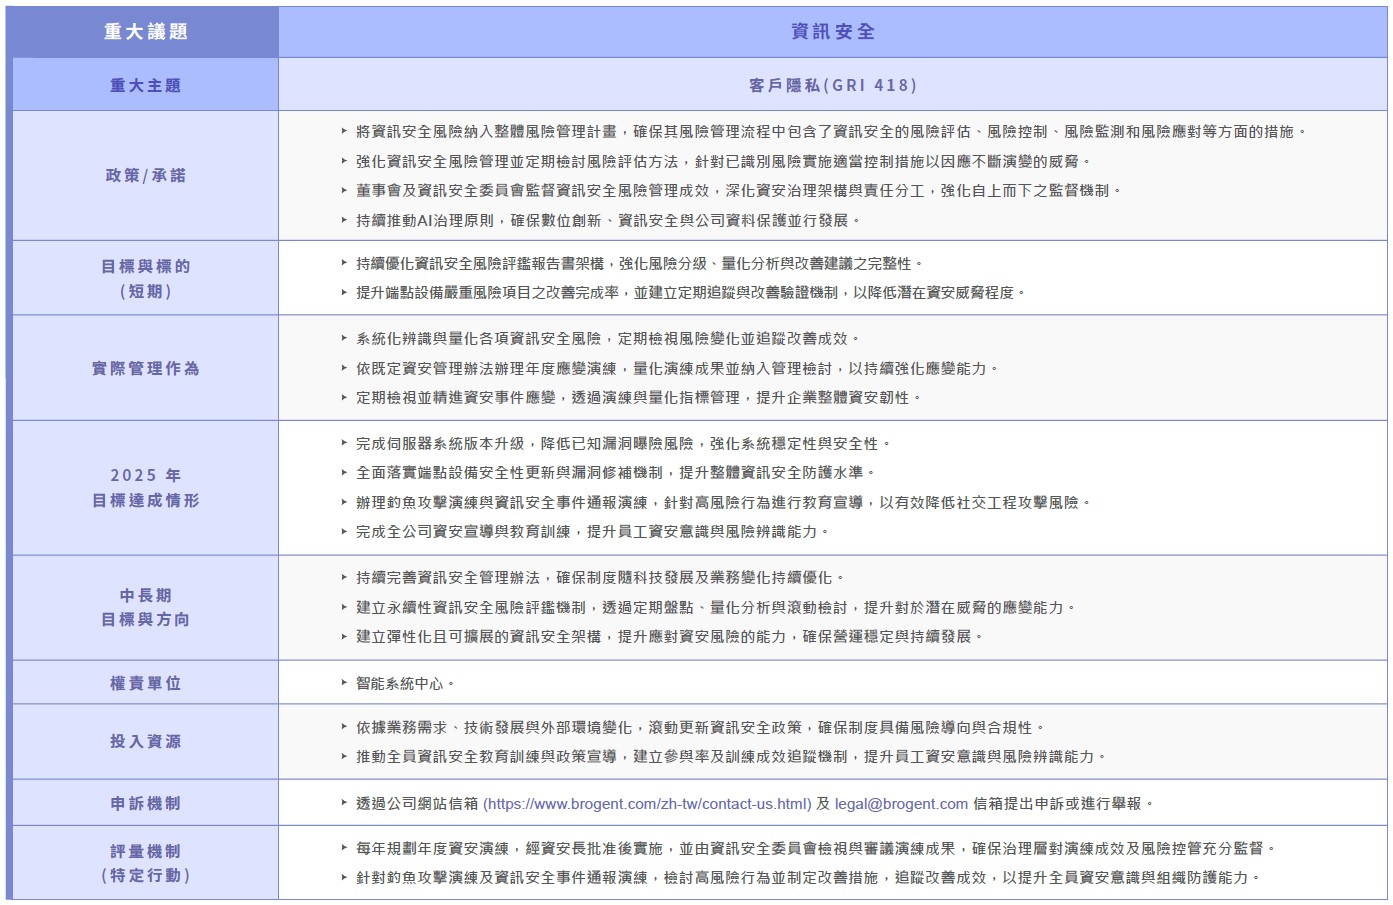1393x905 pixels.
Task: Open the brogent.com contact-us link
Action: [647, 804]
